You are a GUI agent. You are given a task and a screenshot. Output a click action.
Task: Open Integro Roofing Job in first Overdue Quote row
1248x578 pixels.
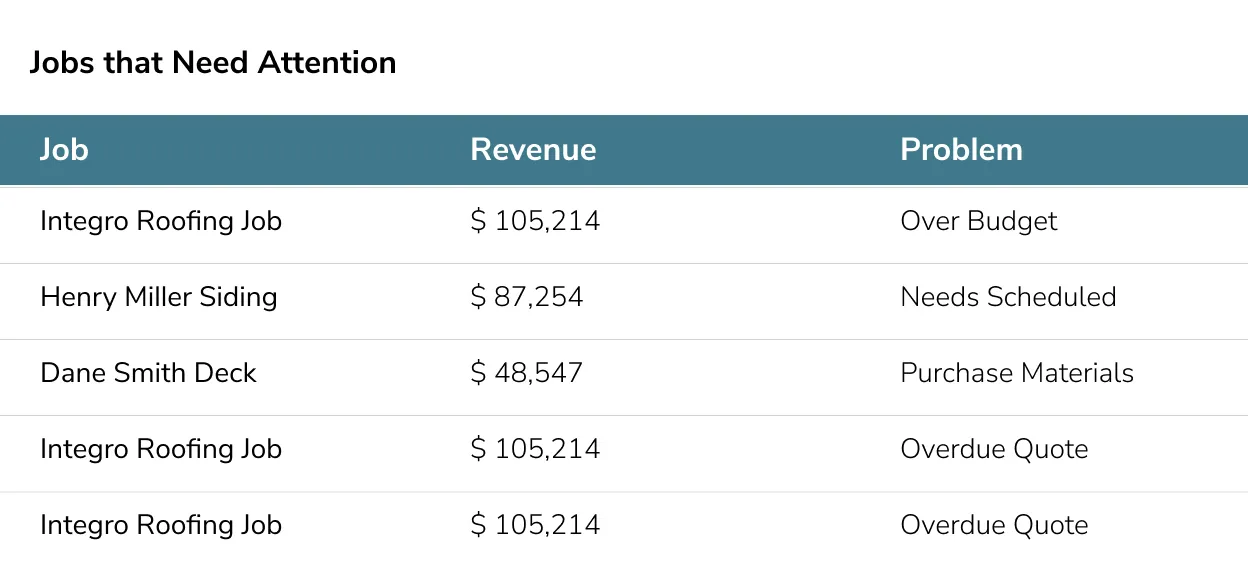pos(161,449)
